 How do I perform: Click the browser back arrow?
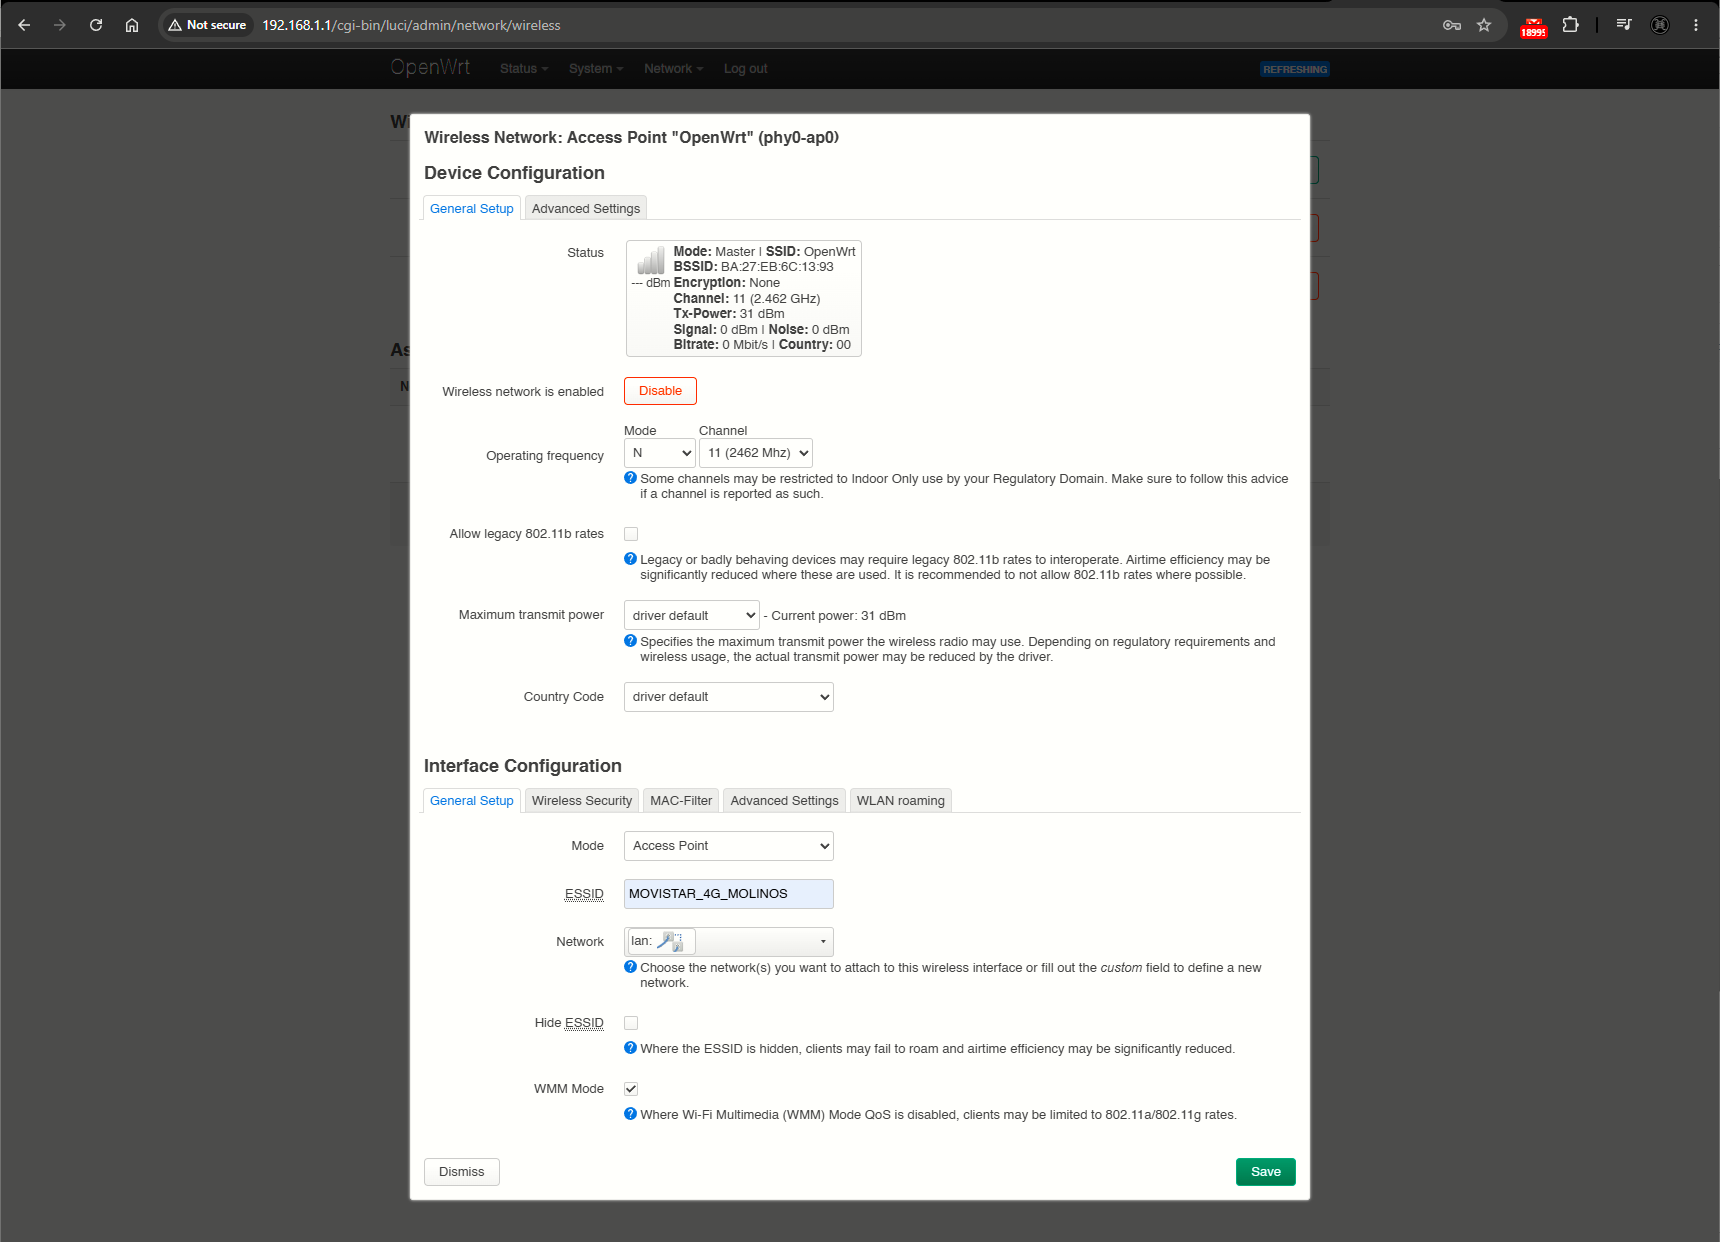[24, 25]
